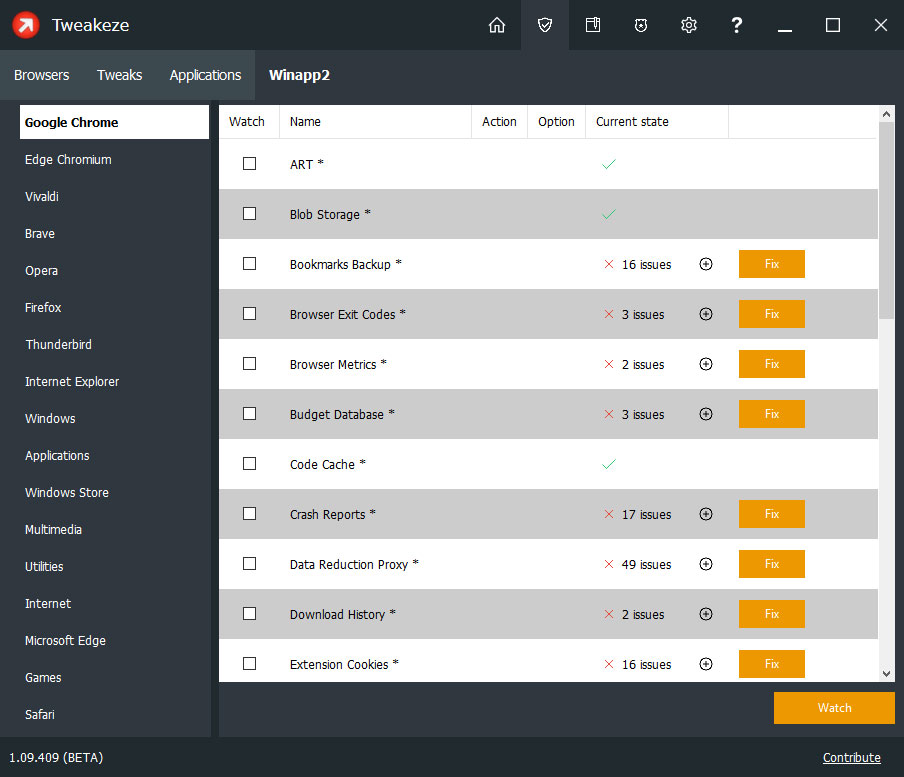Open the report journal icon in toolbar
Image resolution: width=904 pixels, height=777 pixels.
tap(593, 25)
